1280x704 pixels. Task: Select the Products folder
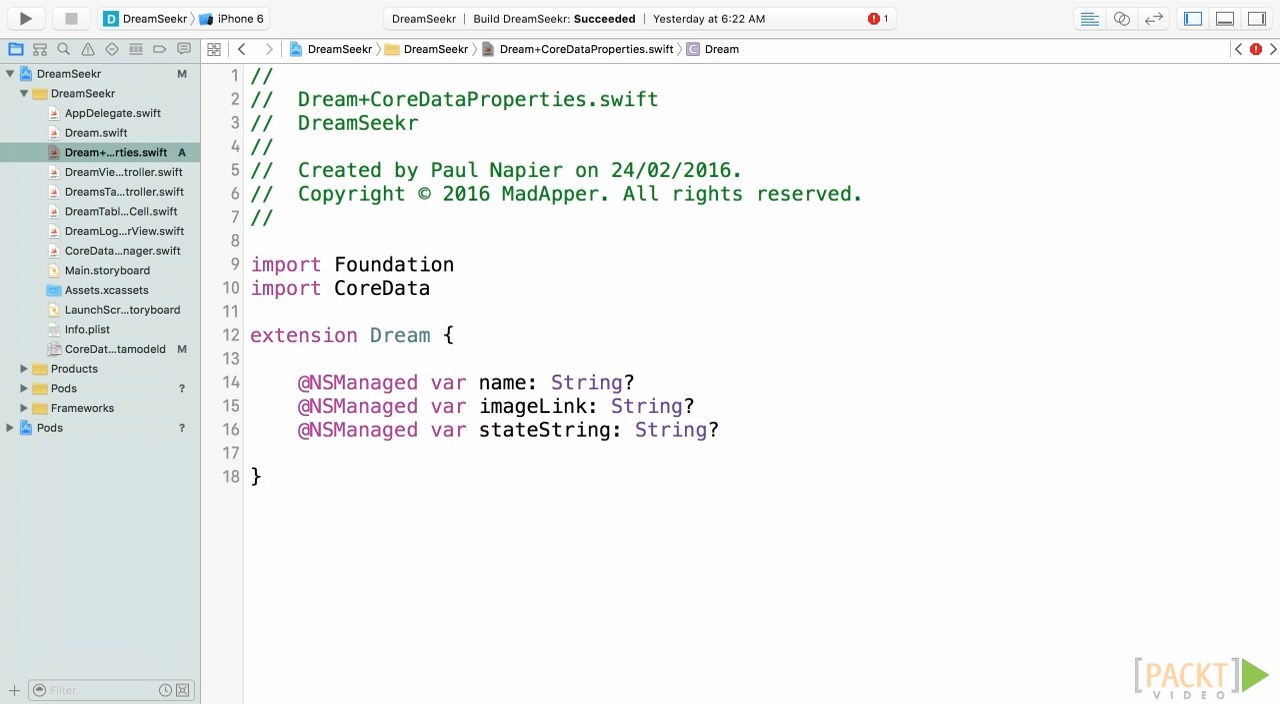point(100,369)
